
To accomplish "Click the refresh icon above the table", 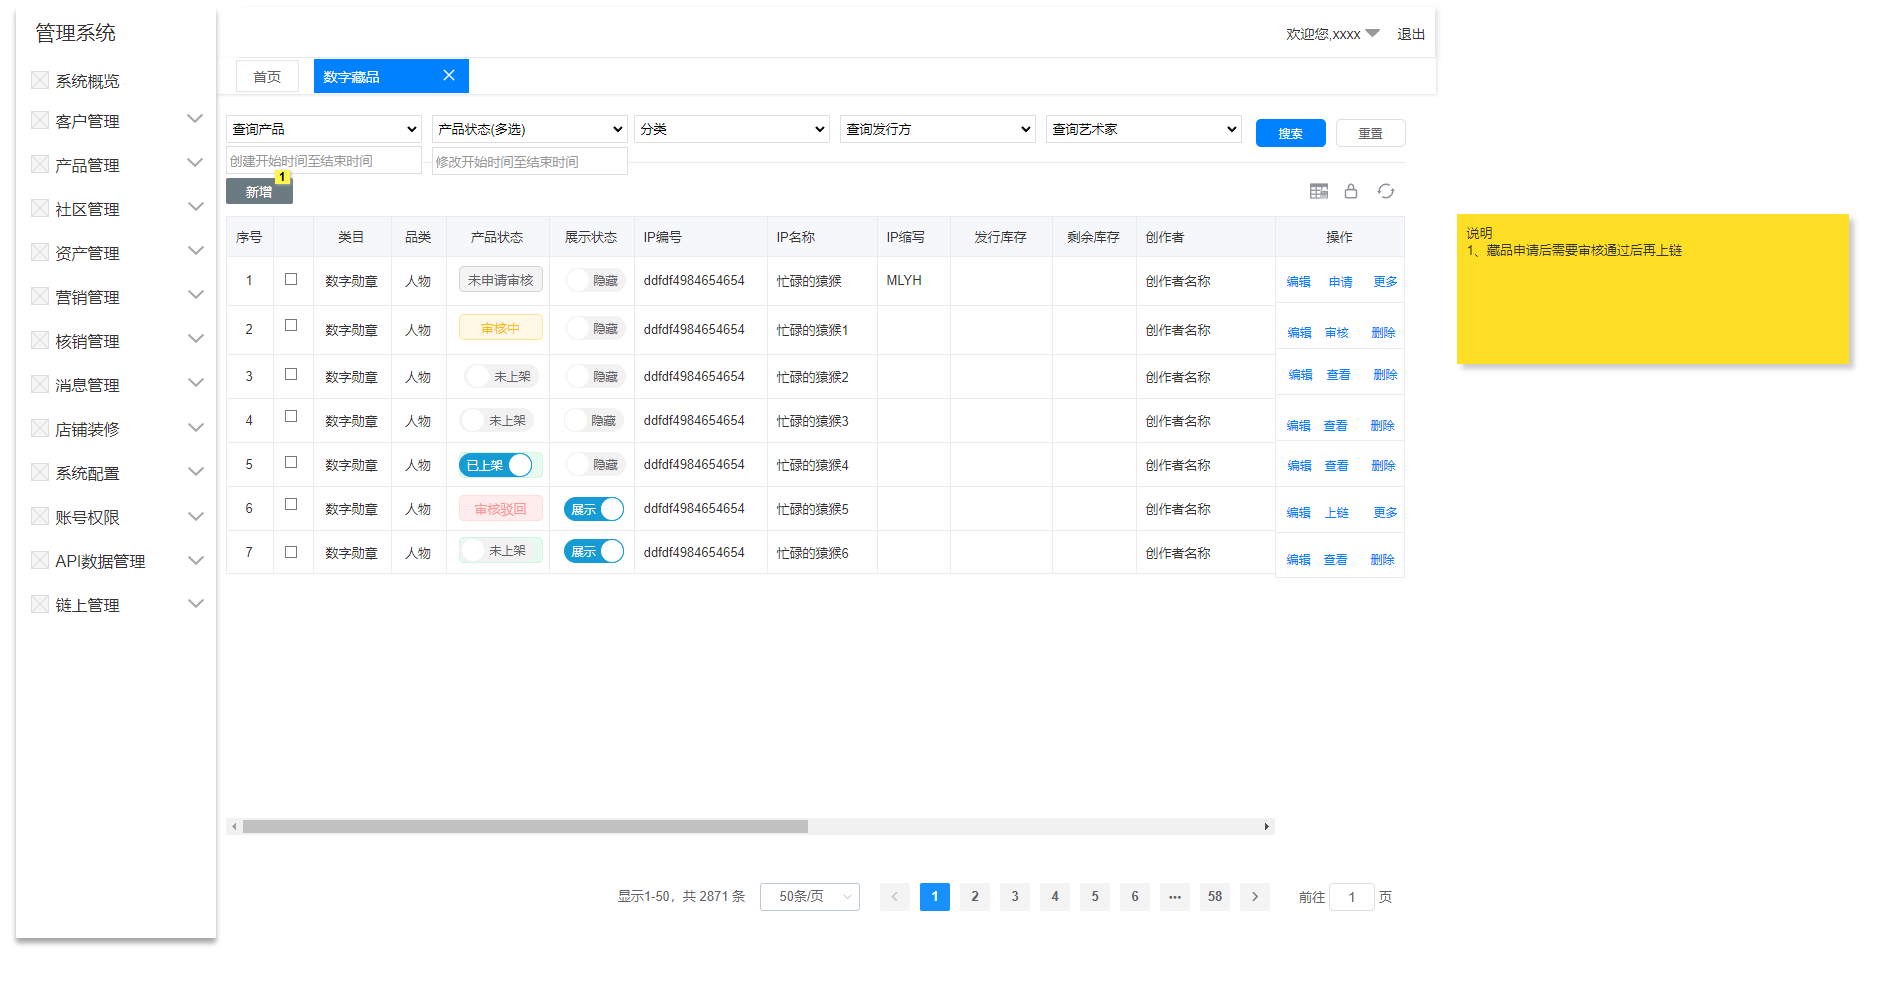I will 1385,191.
